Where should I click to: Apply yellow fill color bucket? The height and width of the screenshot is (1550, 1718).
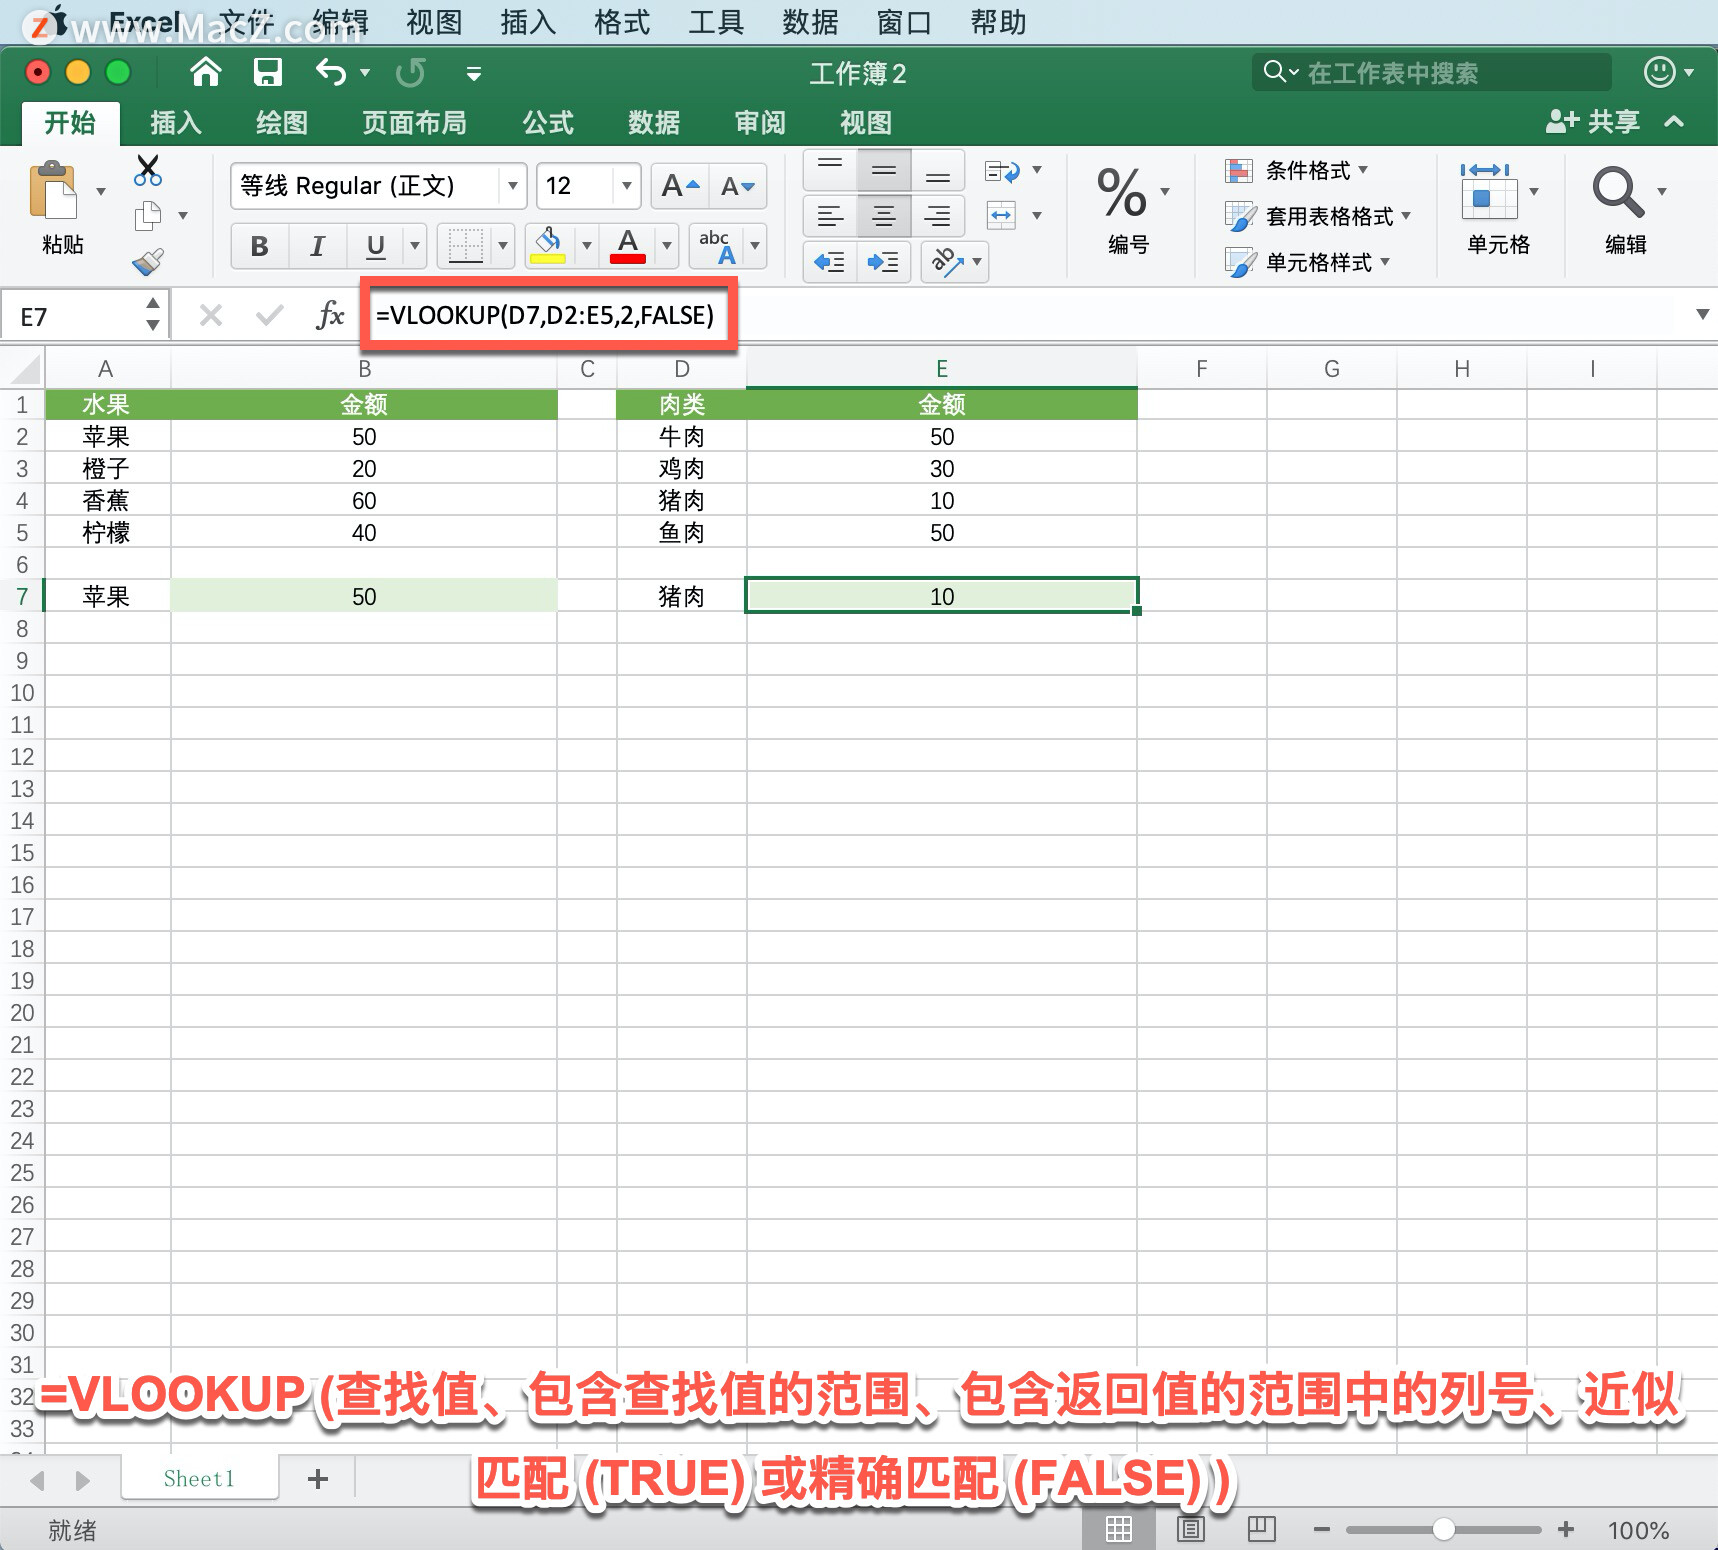coord(548,246)
